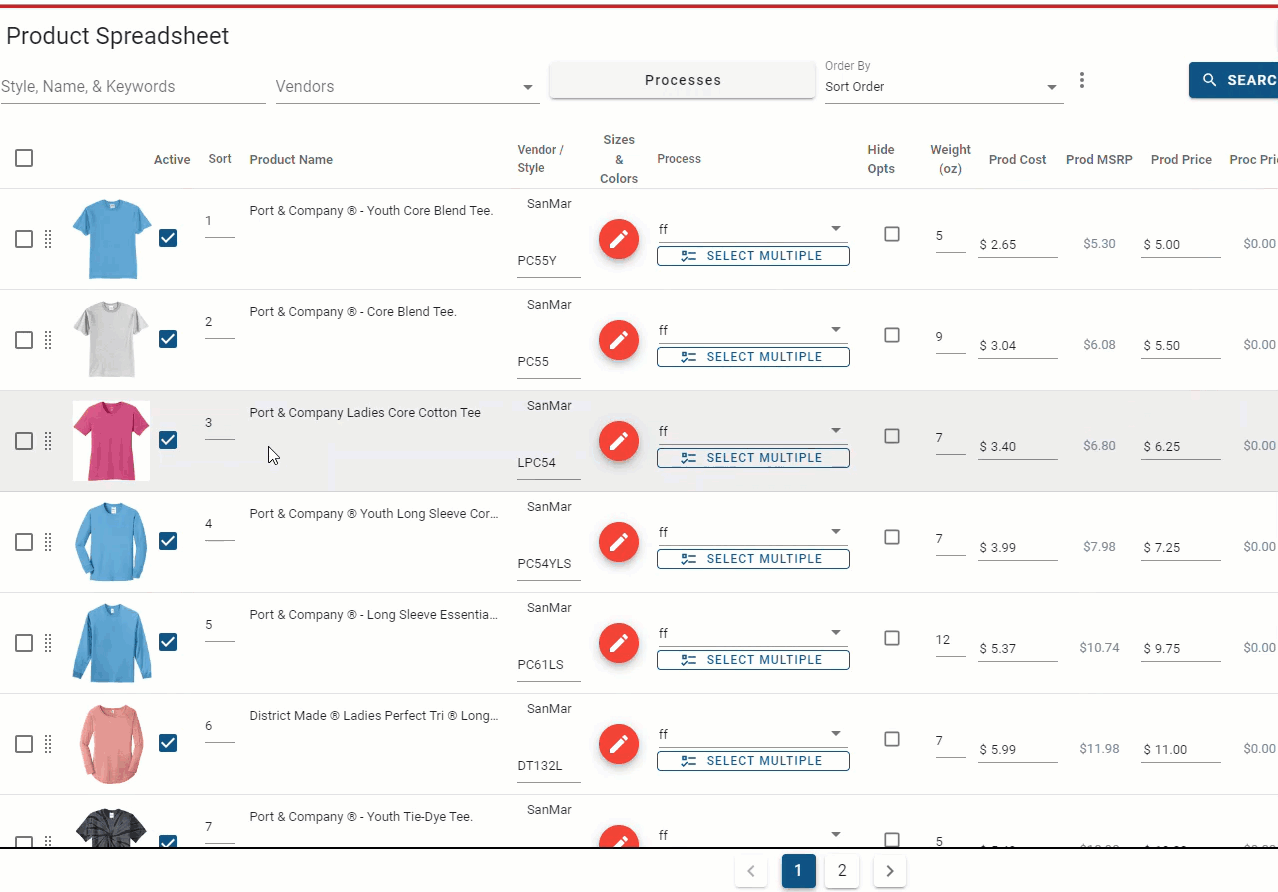1278x892 pixels.
Task: Click the Product Name column header
Action: pyautogui.click(x=291, y=159)
